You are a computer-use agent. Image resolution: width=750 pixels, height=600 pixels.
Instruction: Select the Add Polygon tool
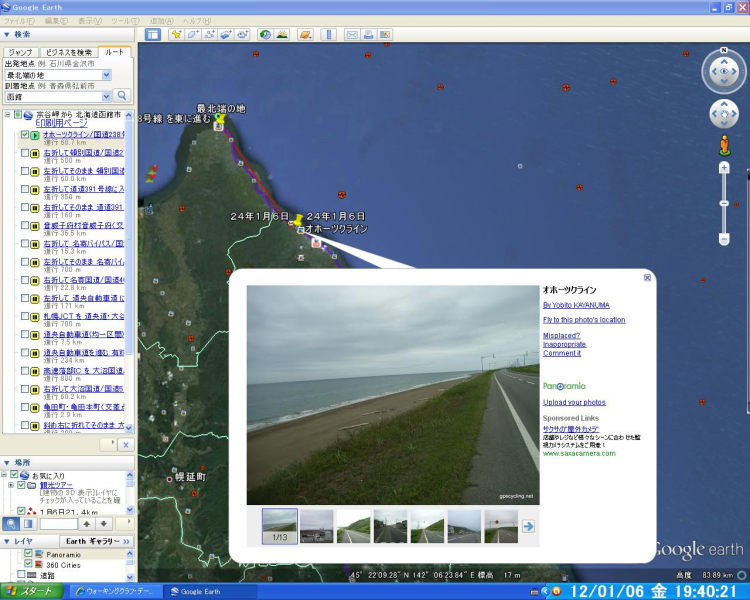coord(193,34)
